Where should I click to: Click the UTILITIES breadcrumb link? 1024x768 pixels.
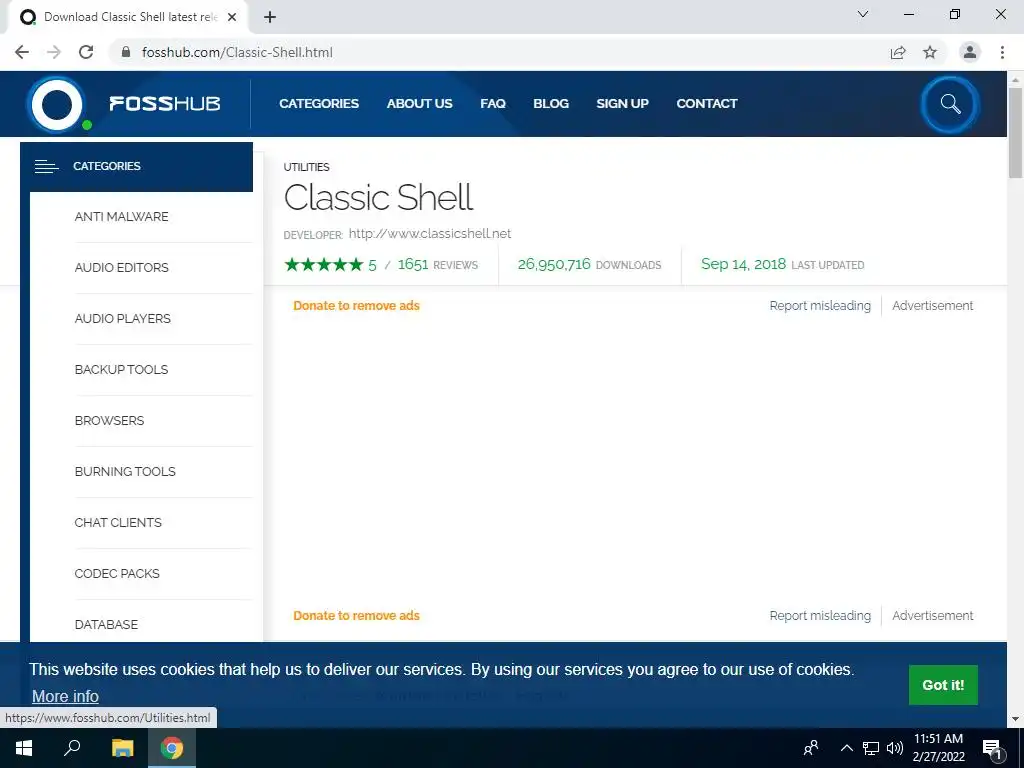pos(306,167)
